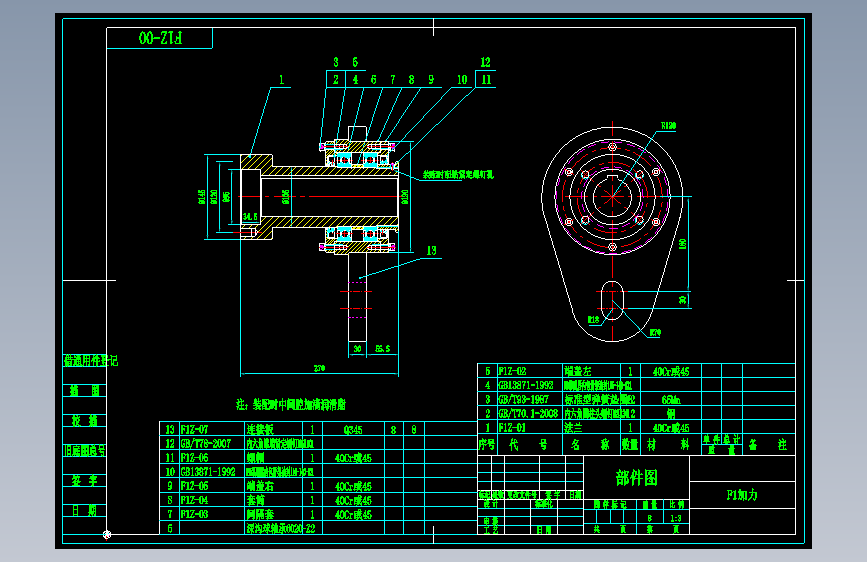
Task: Select part name 连接板 in row 13
Action: 260,429
